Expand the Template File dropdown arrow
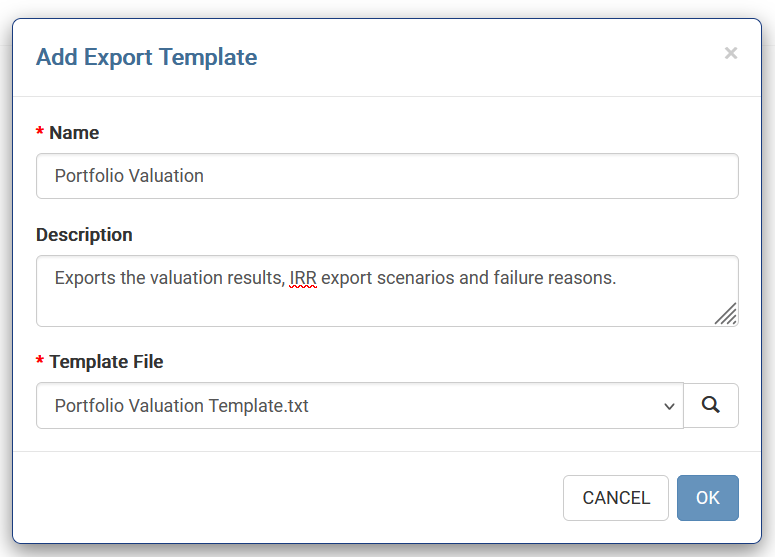Viewport: 775px width, 557px height. 669,406
